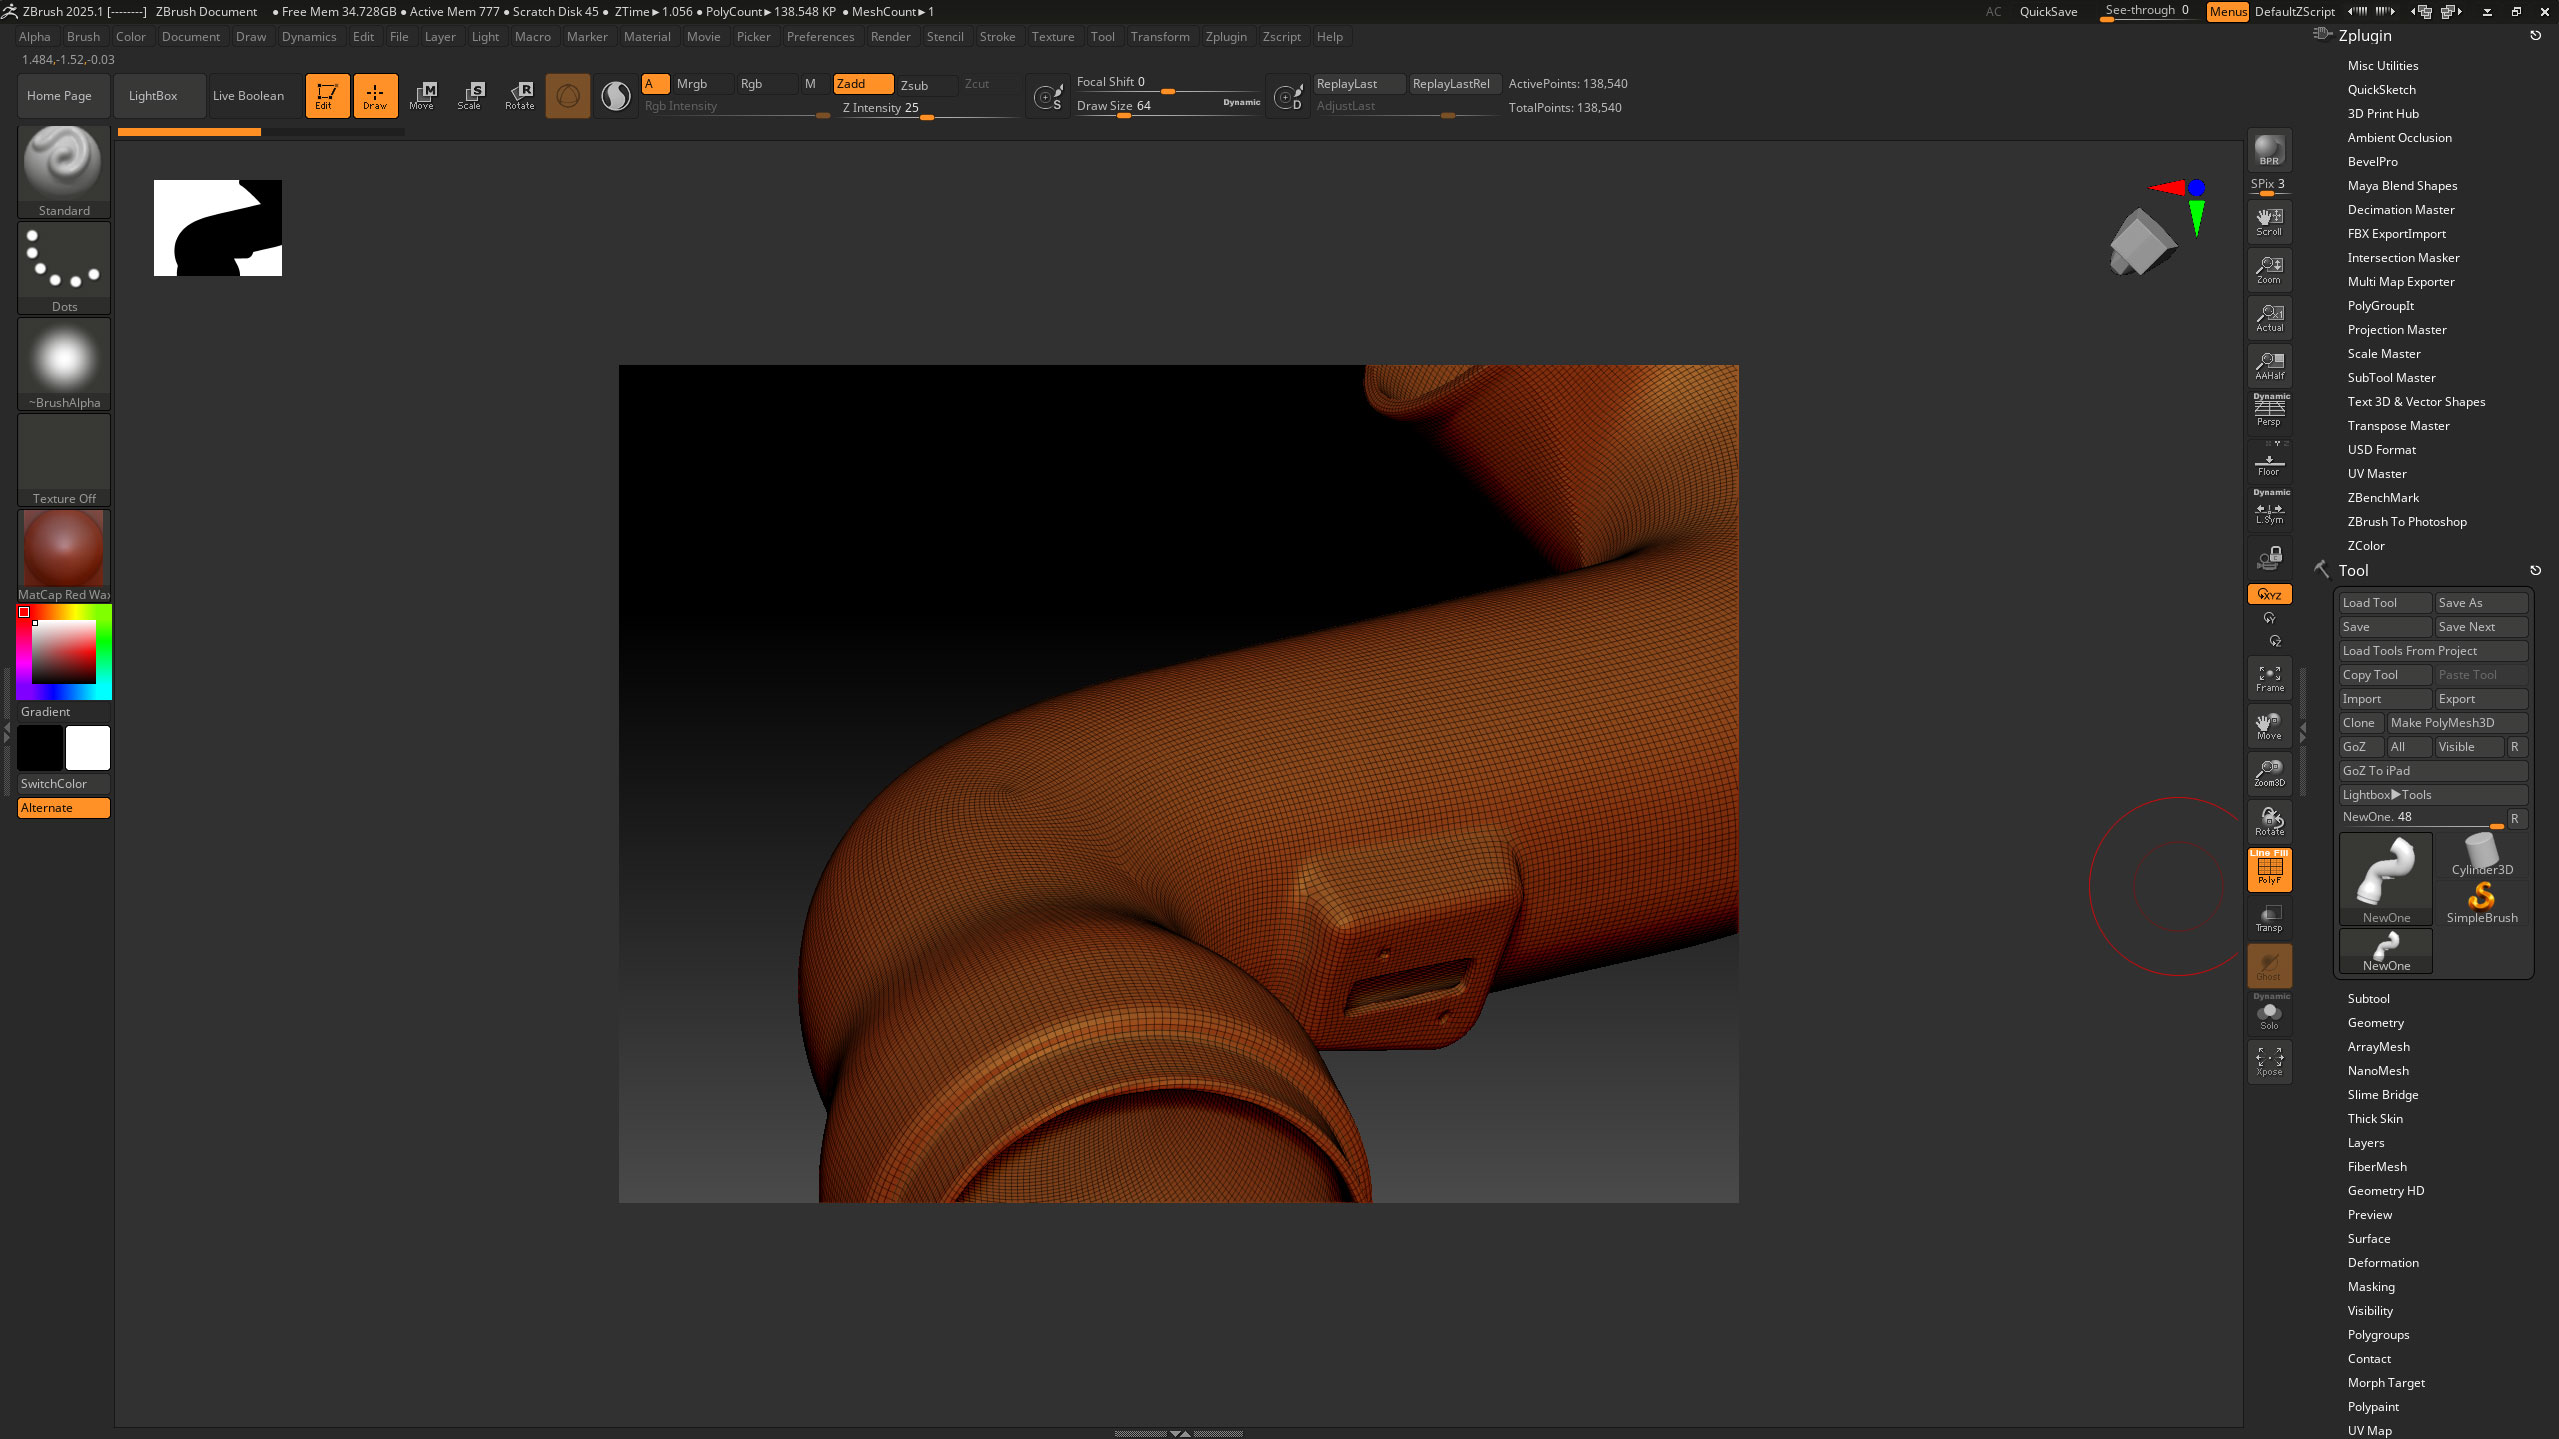
Task: Open the MatCap Red Wax material picker
Action: pyautogui.click(x=64, y=553)
